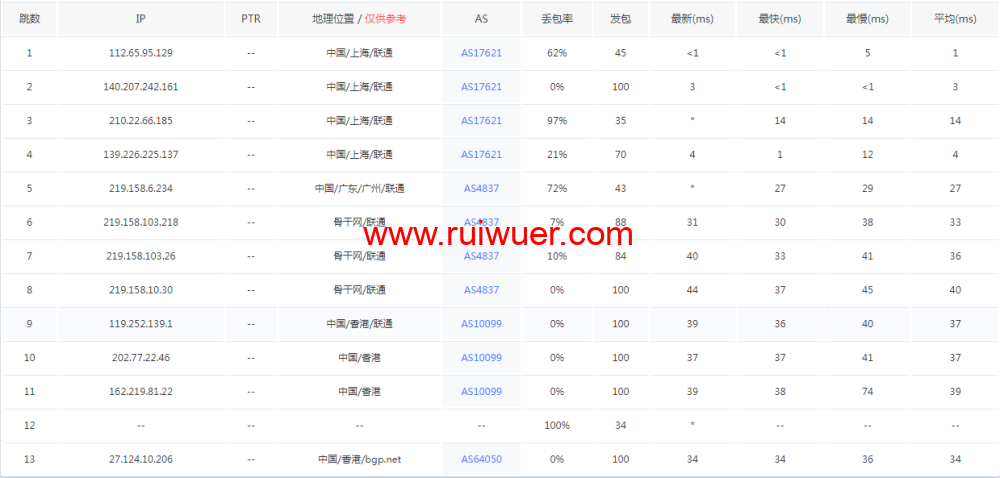The image size is (1000, 478).
Task: Click the red 仅供参考 text in header
Action: coord(386,19)
